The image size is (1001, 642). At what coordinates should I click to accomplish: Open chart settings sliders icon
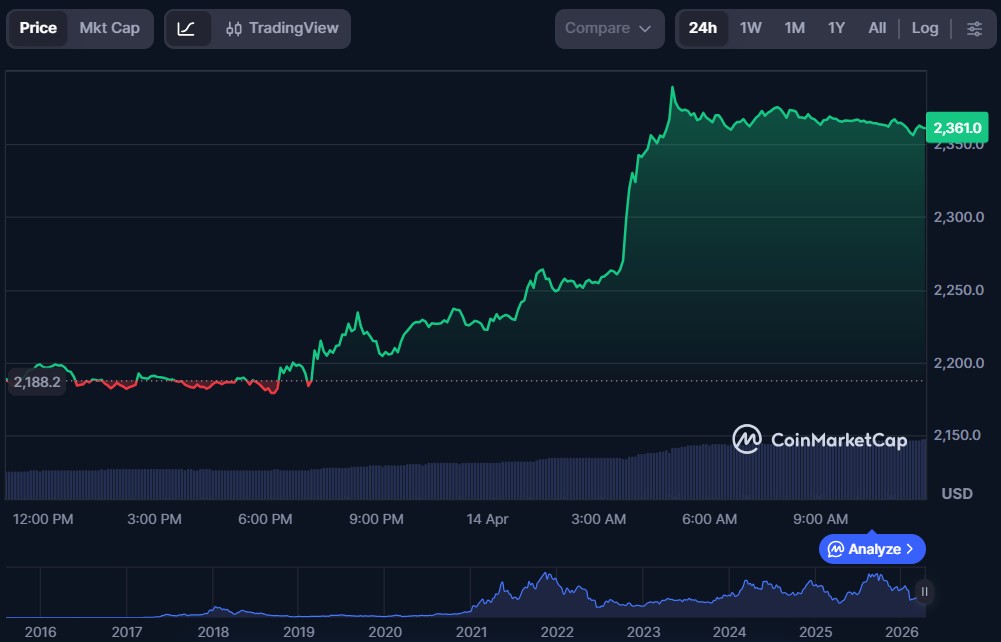[x=974, y=28]
